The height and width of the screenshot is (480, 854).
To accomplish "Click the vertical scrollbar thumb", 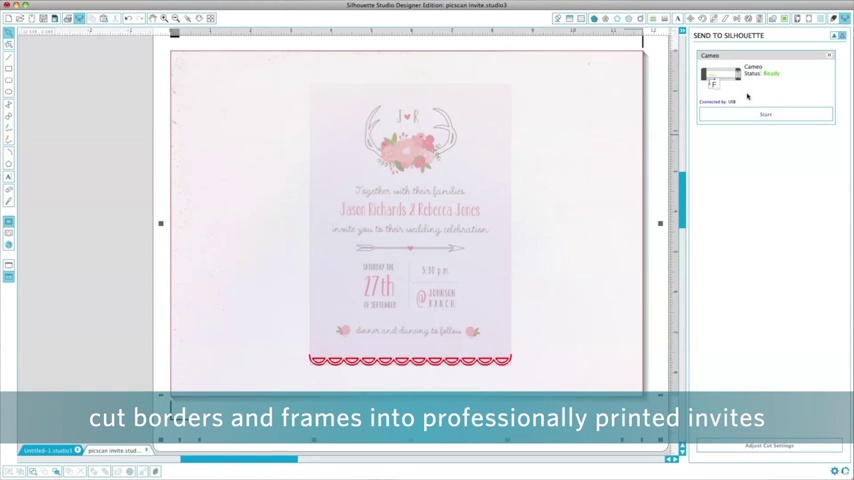I will pyautogui.click(x=682, y=199).
